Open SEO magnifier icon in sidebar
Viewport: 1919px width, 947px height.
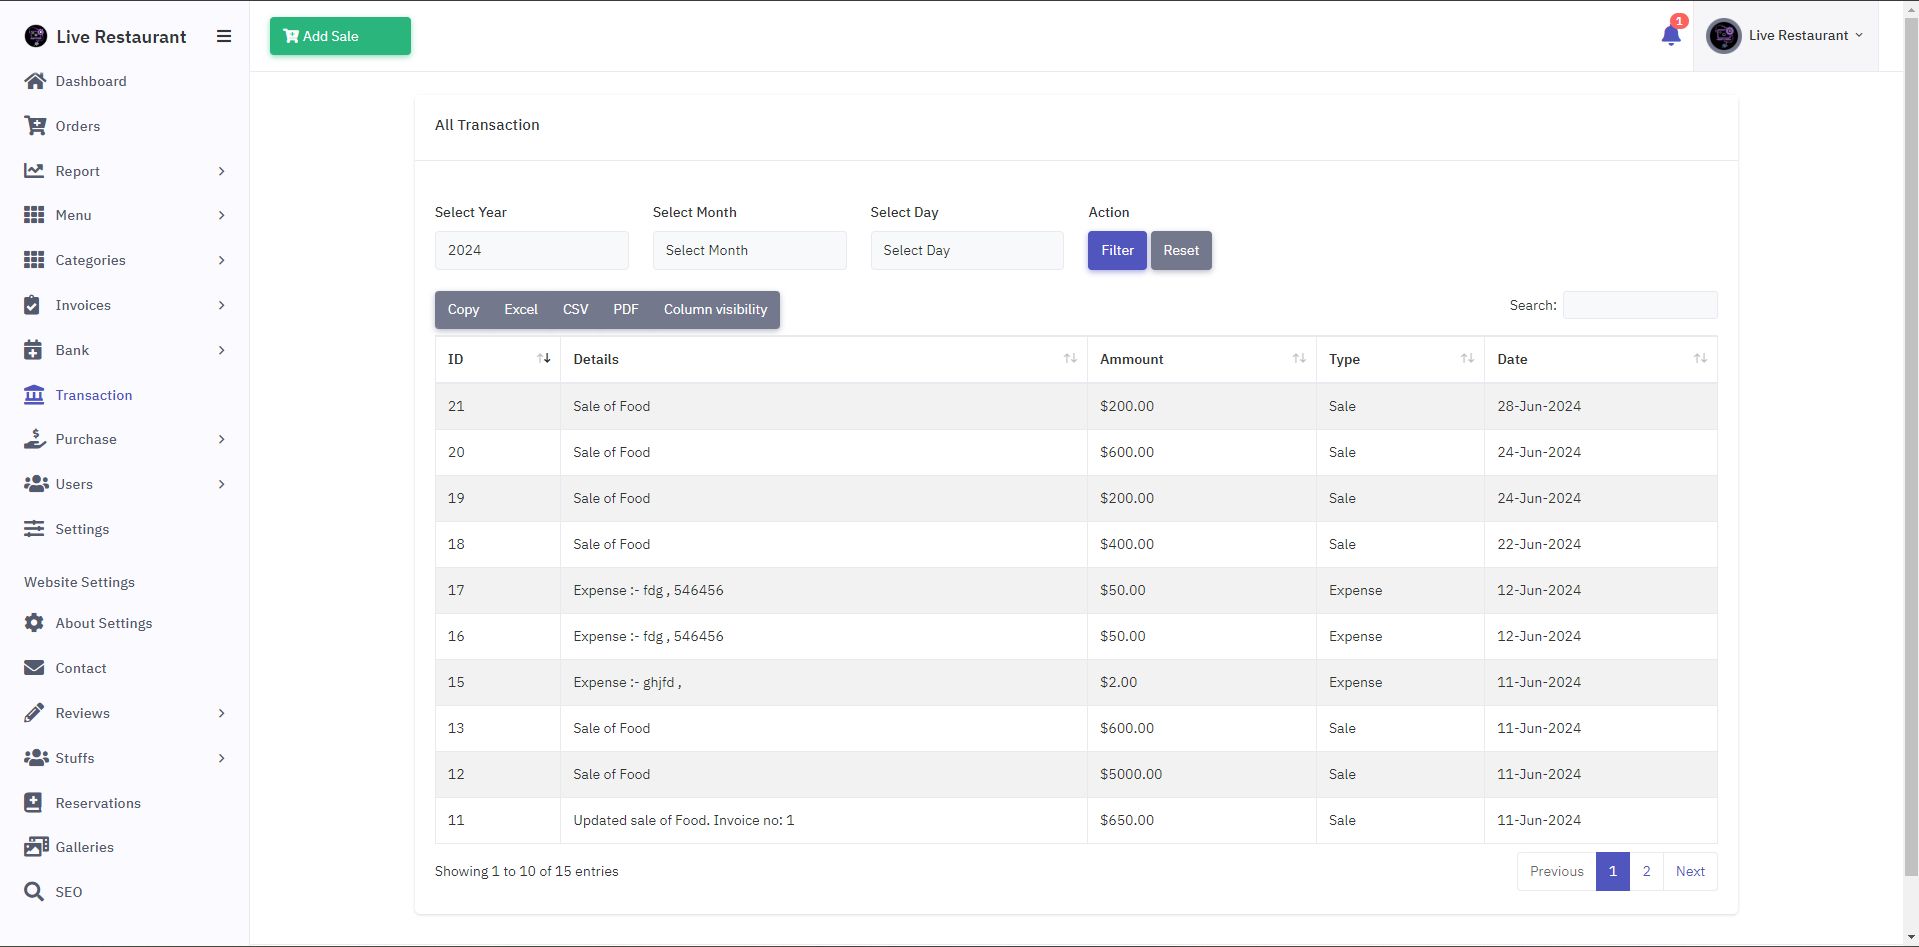[x=34, y=892]
